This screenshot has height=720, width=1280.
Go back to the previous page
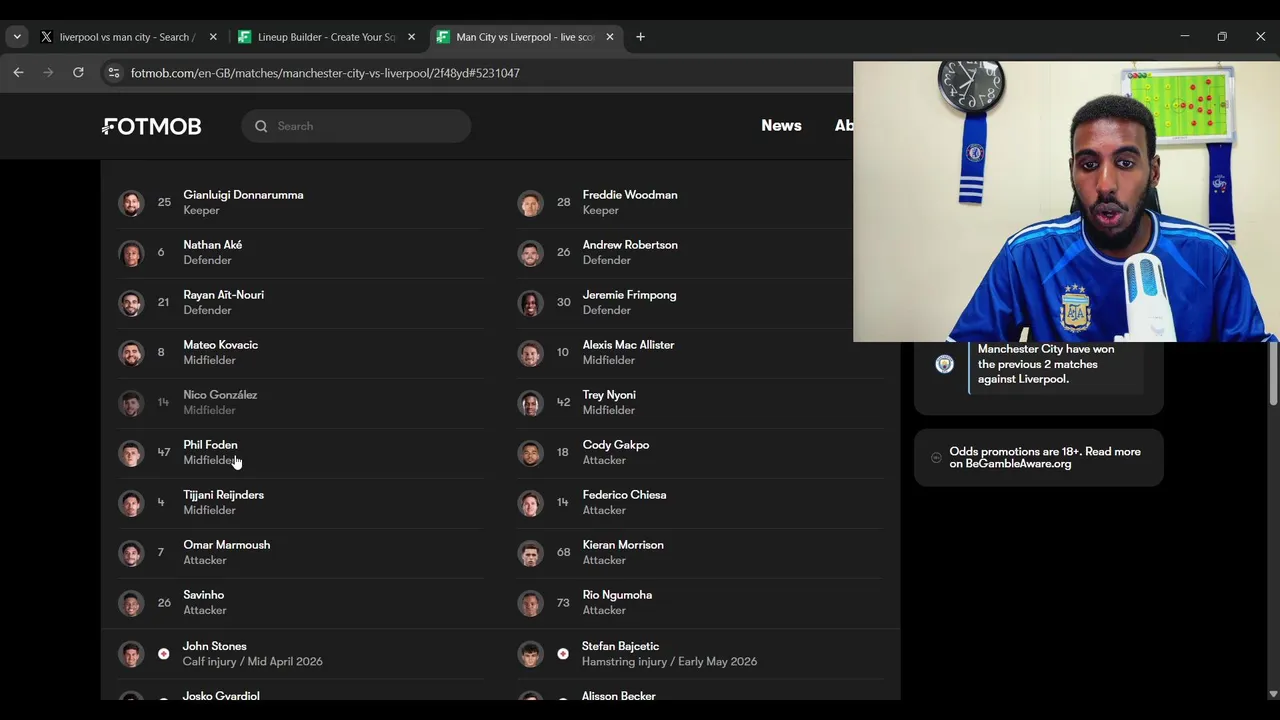pos(18,73)
